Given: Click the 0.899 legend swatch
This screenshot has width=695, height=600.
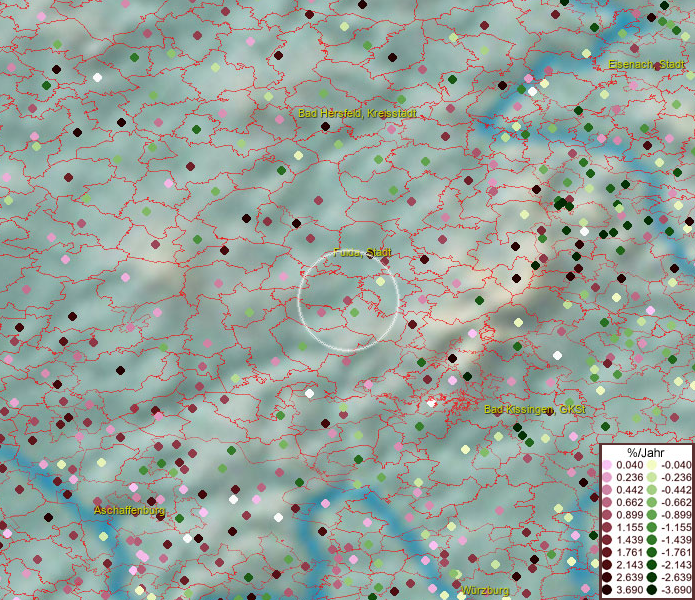Looking at the screenshot, I should coord(607,515).
